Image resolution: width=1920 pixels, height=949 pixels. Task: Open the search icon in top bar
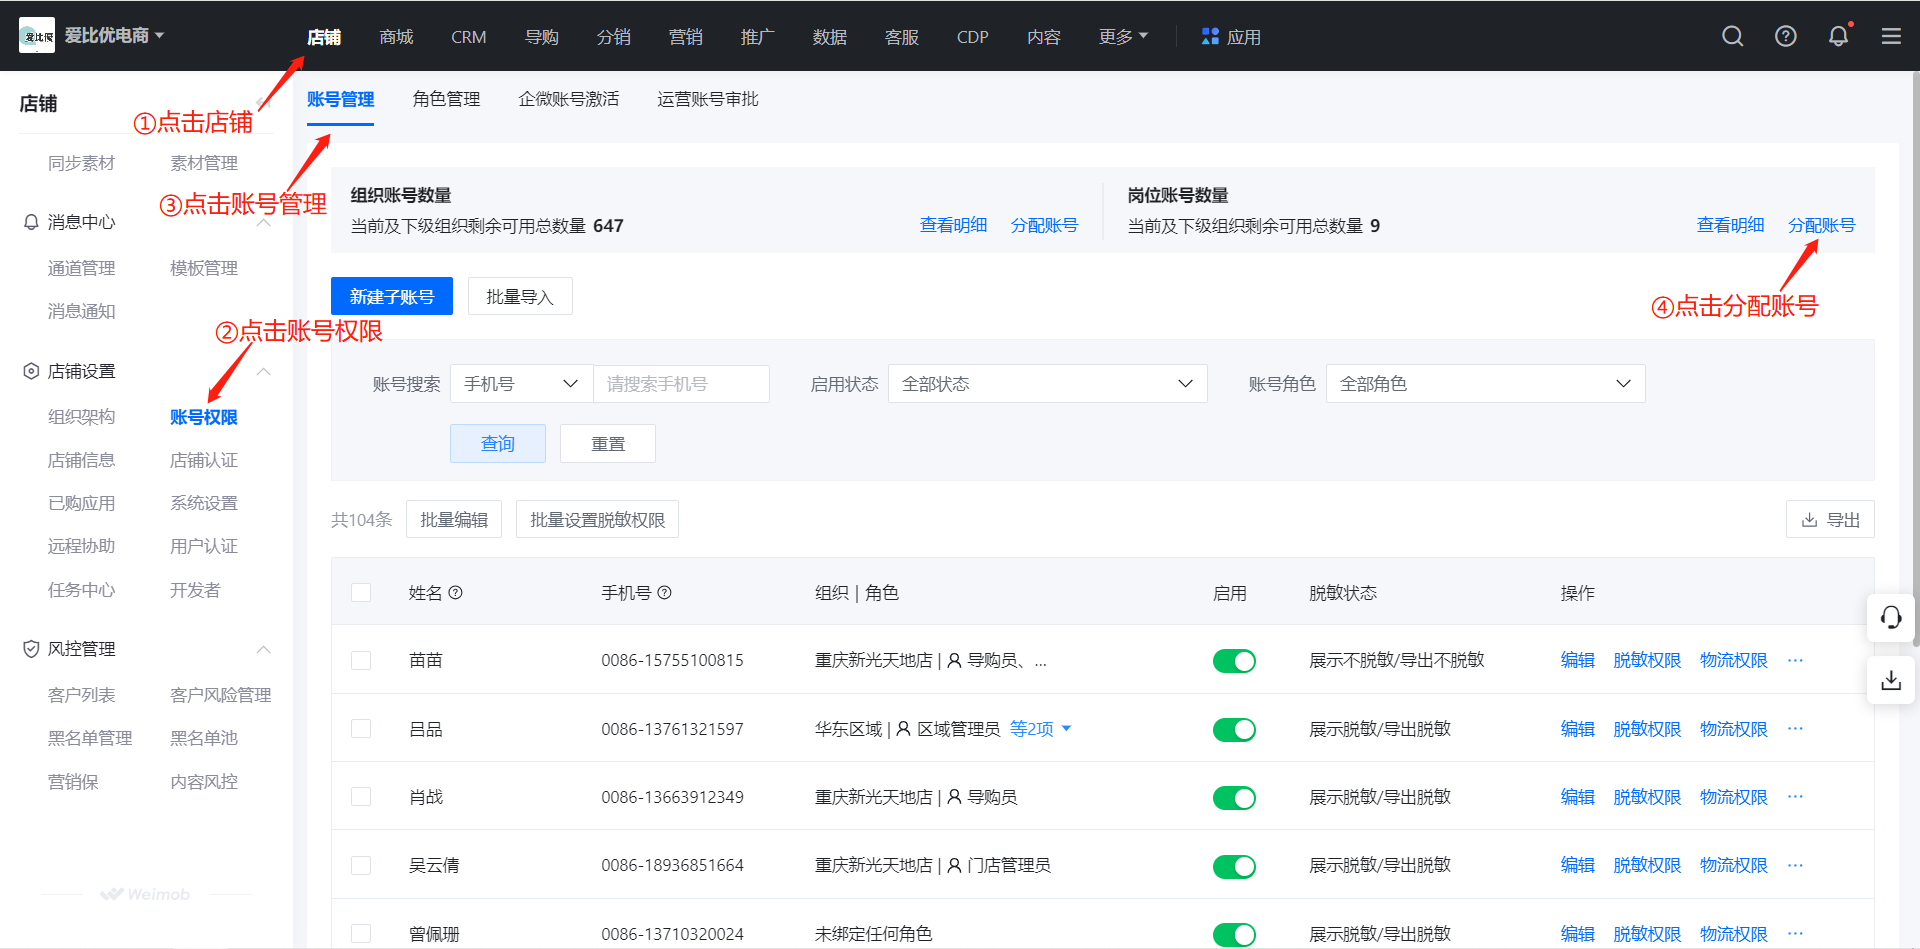click(1733, 36)
